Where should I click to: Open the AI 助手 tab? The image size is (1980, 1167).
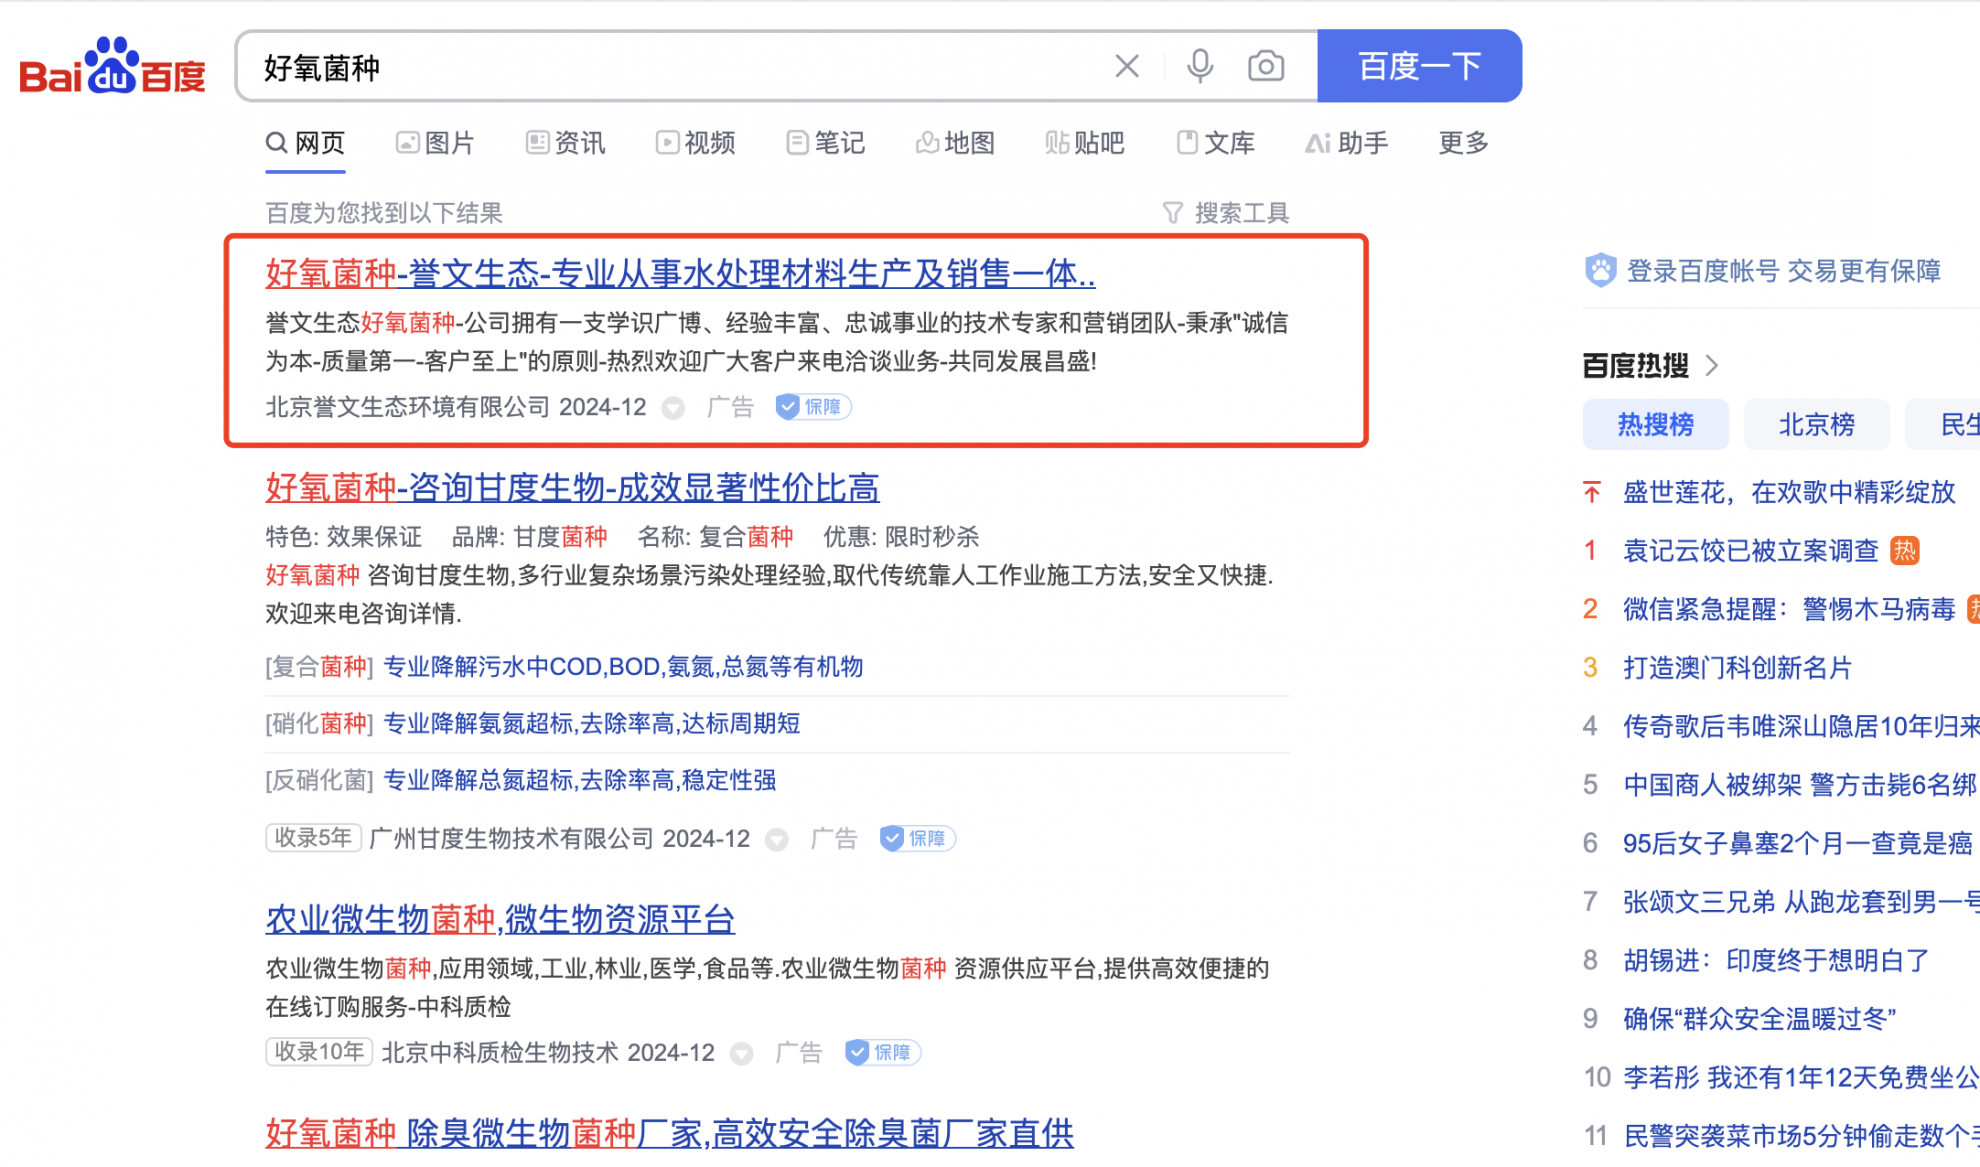(x=1347, y=143)
